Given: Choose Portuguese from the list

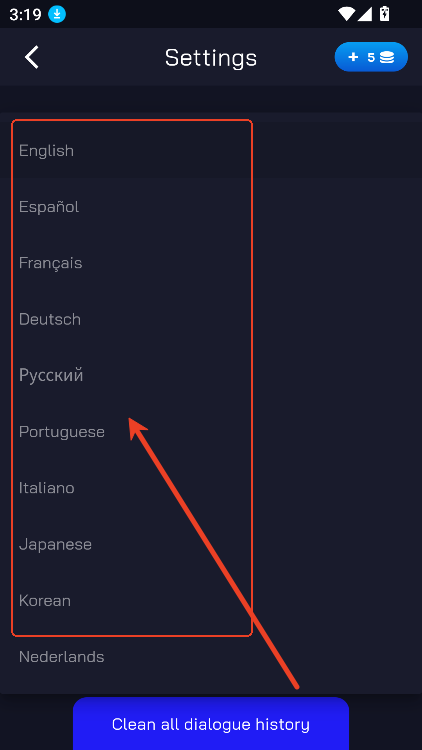Looking at the screenshot, I should pyautogui.click(x=62, y=432).
